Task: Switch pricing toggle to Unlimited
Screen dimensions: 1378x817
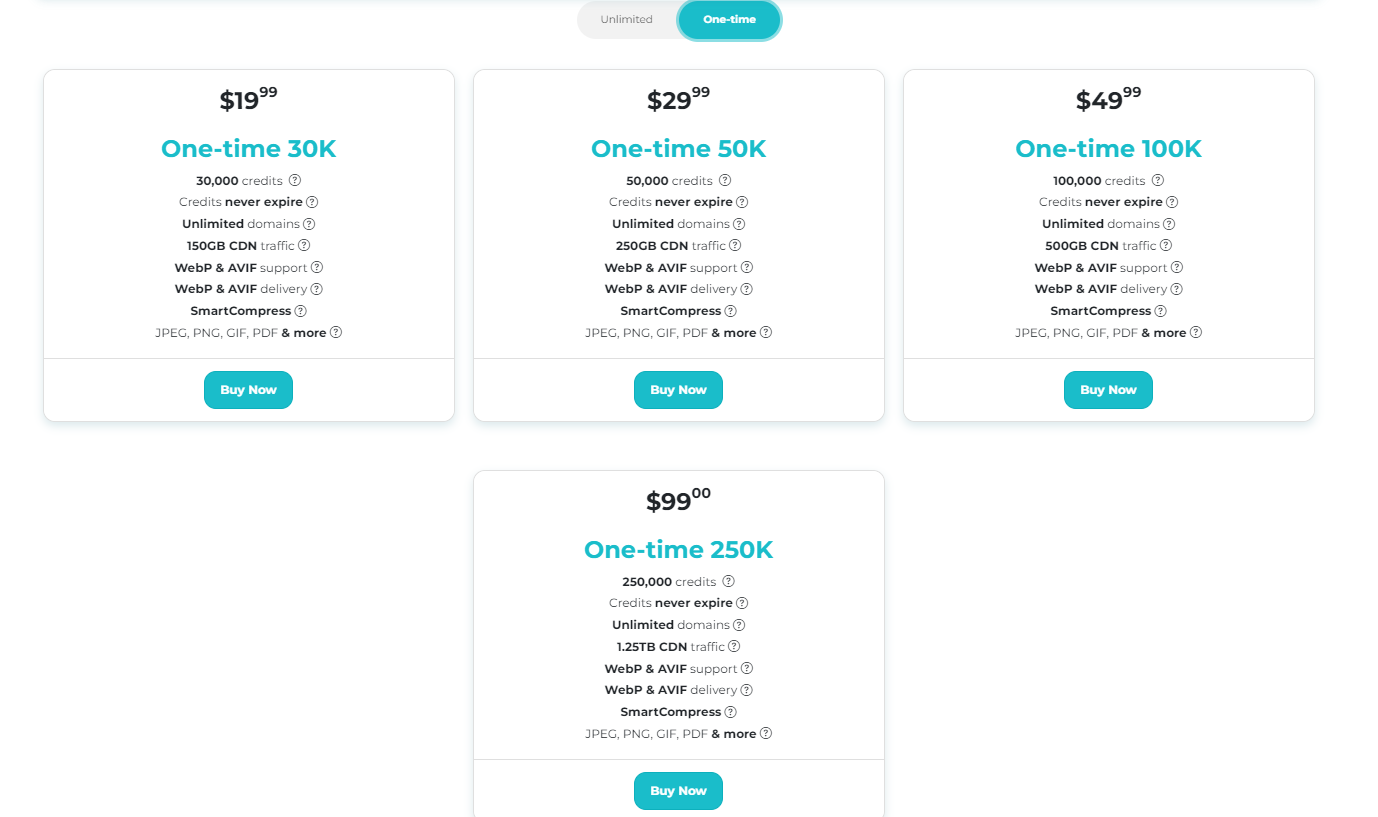Action: pyautogui.click(x=627, y=20)
